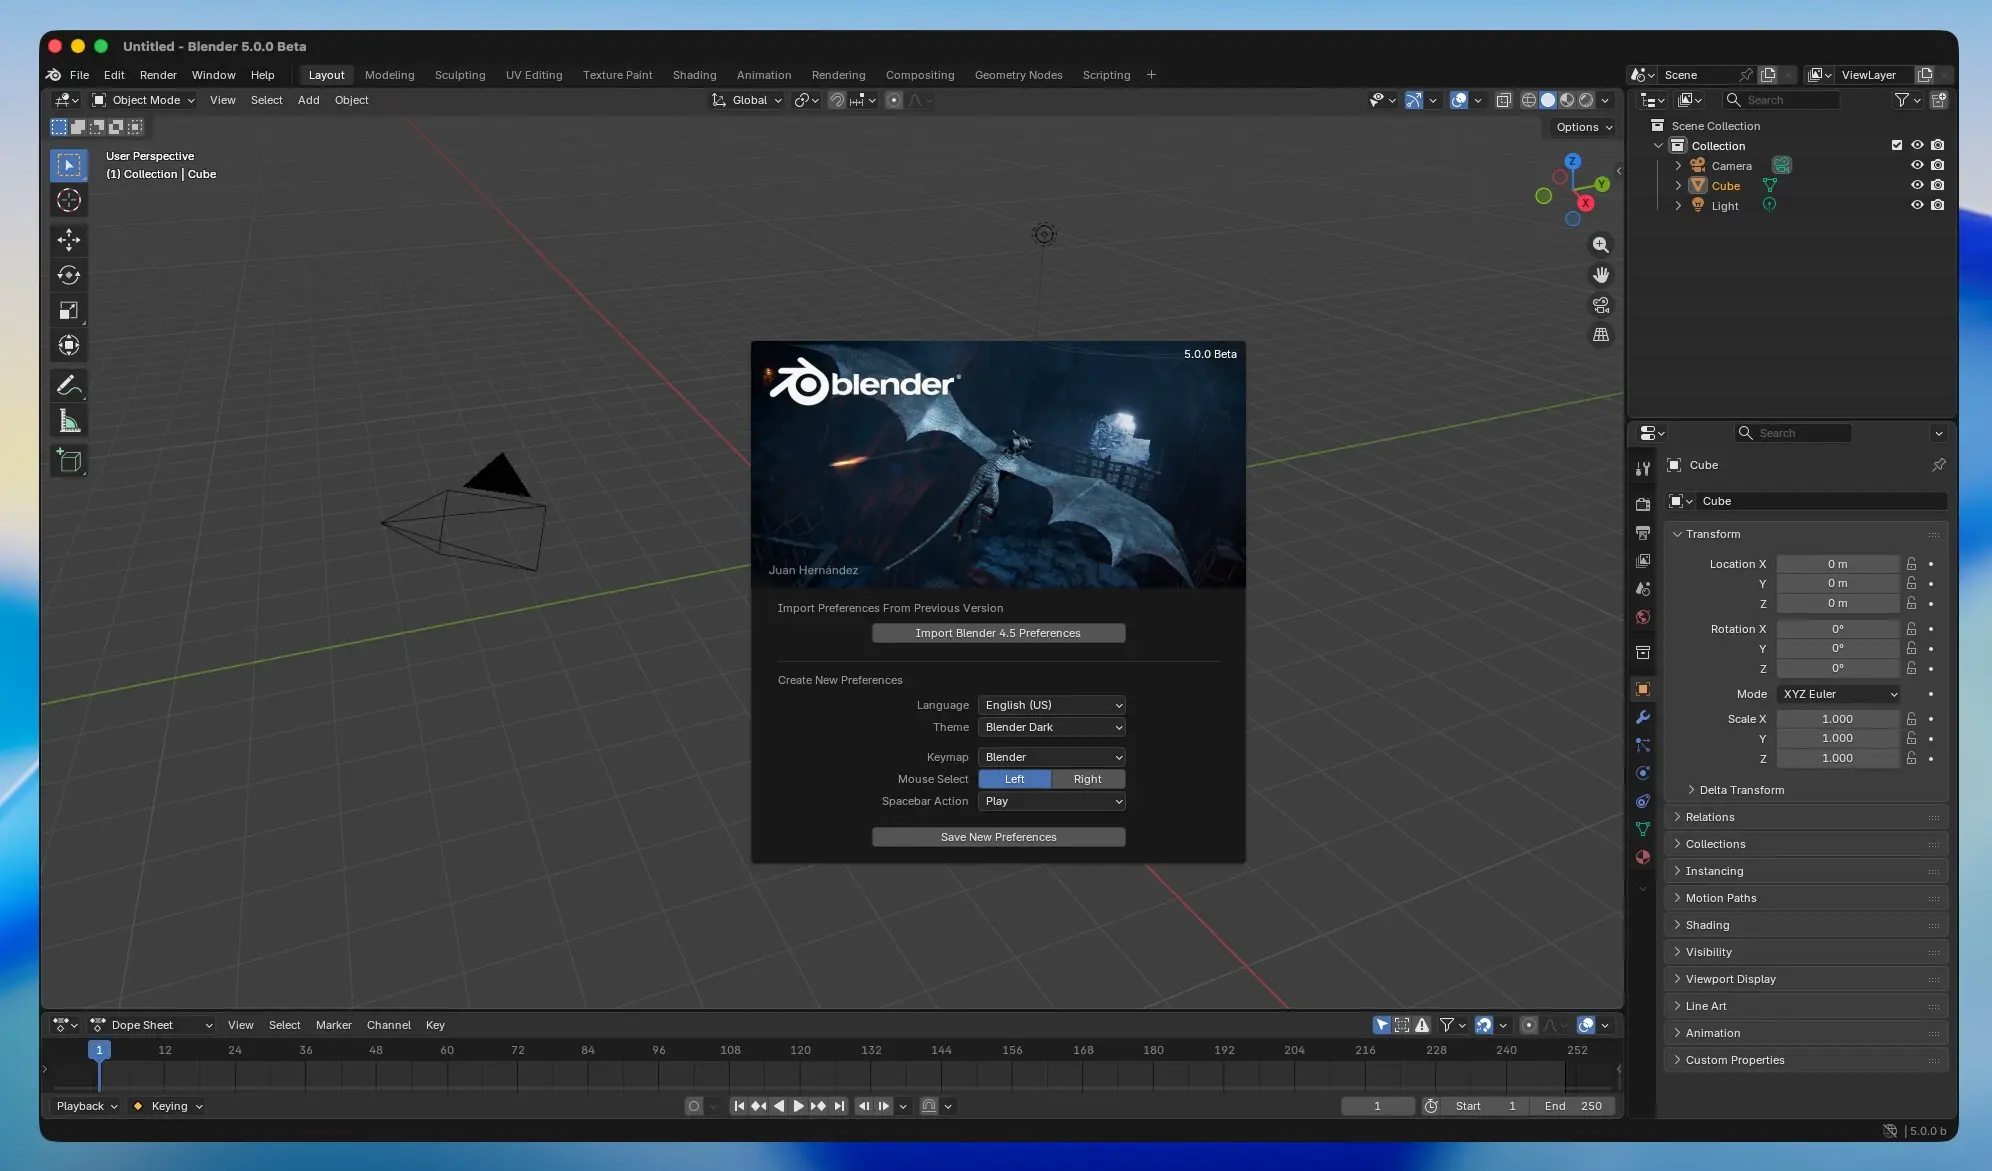
Task: Toggle camera view icon in viewport
Action: click(1601, 305)
